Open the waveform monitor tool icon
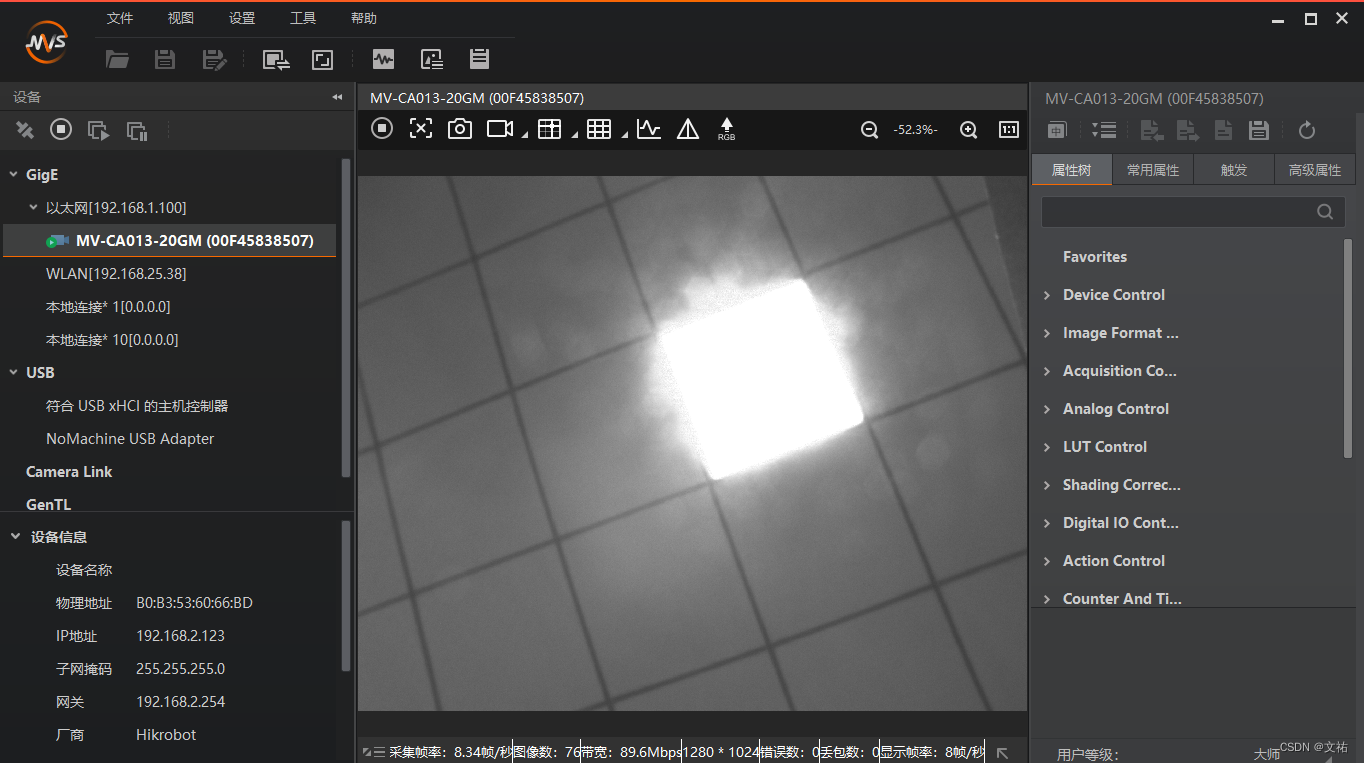 (x=383, y=59)
